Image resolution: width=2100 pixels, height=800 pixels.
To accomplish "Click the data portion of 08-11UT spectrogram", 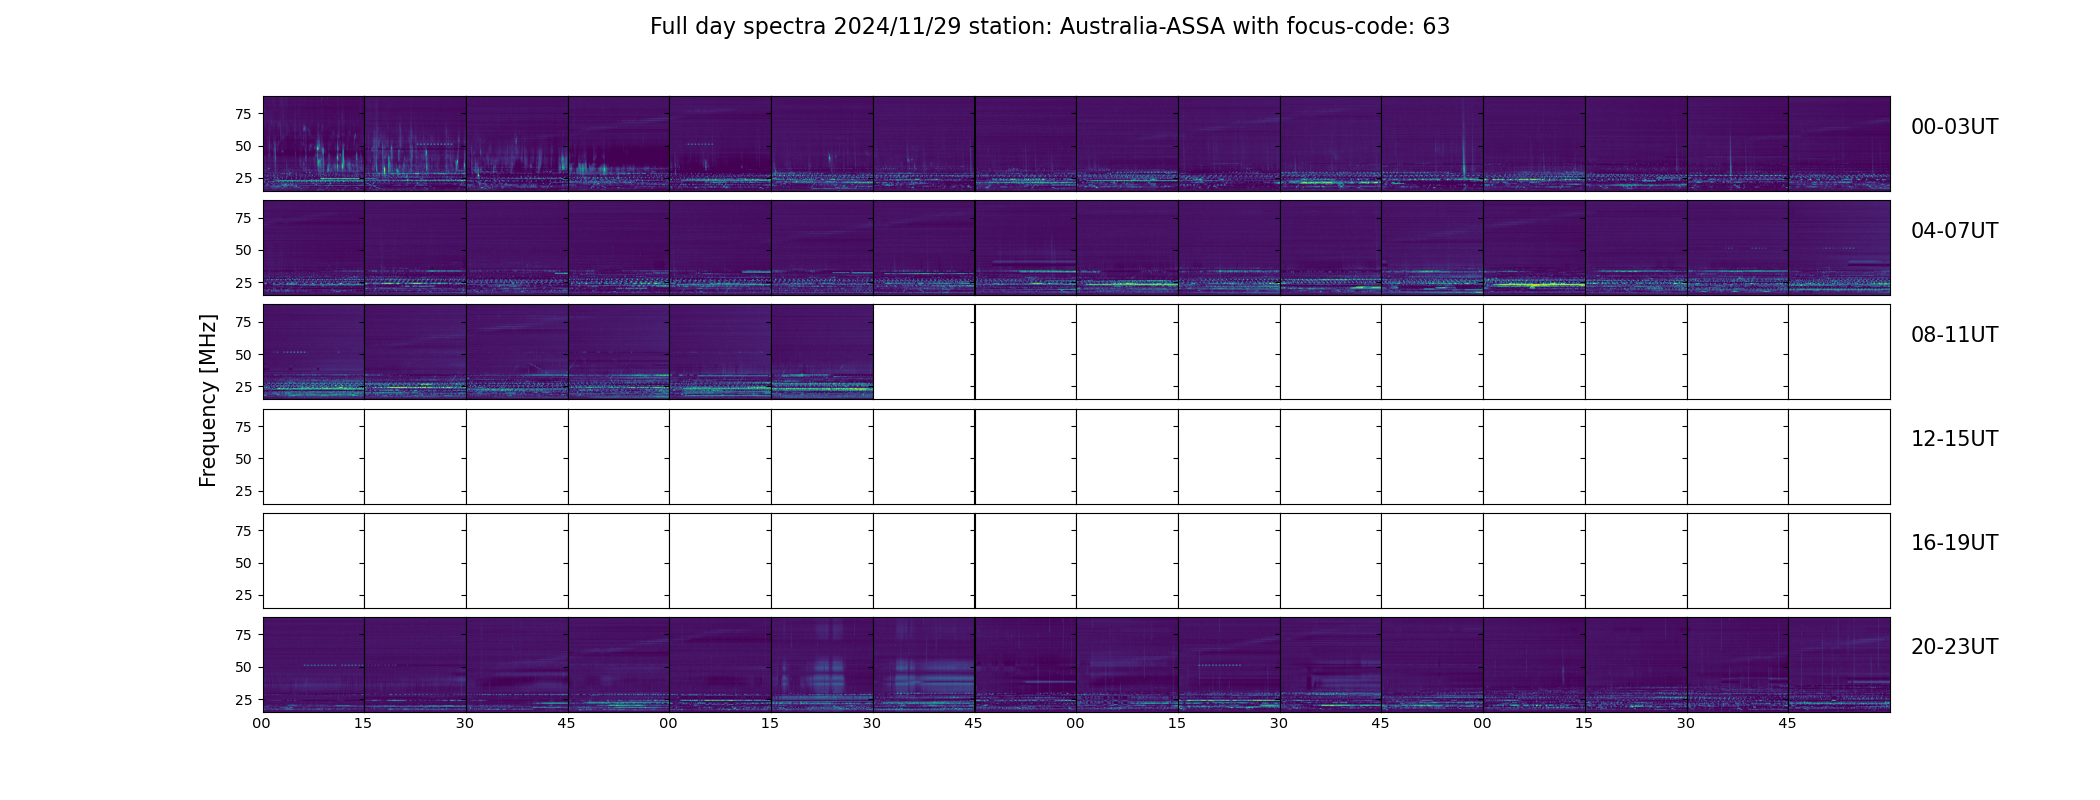I will click(x=568, y=352).
